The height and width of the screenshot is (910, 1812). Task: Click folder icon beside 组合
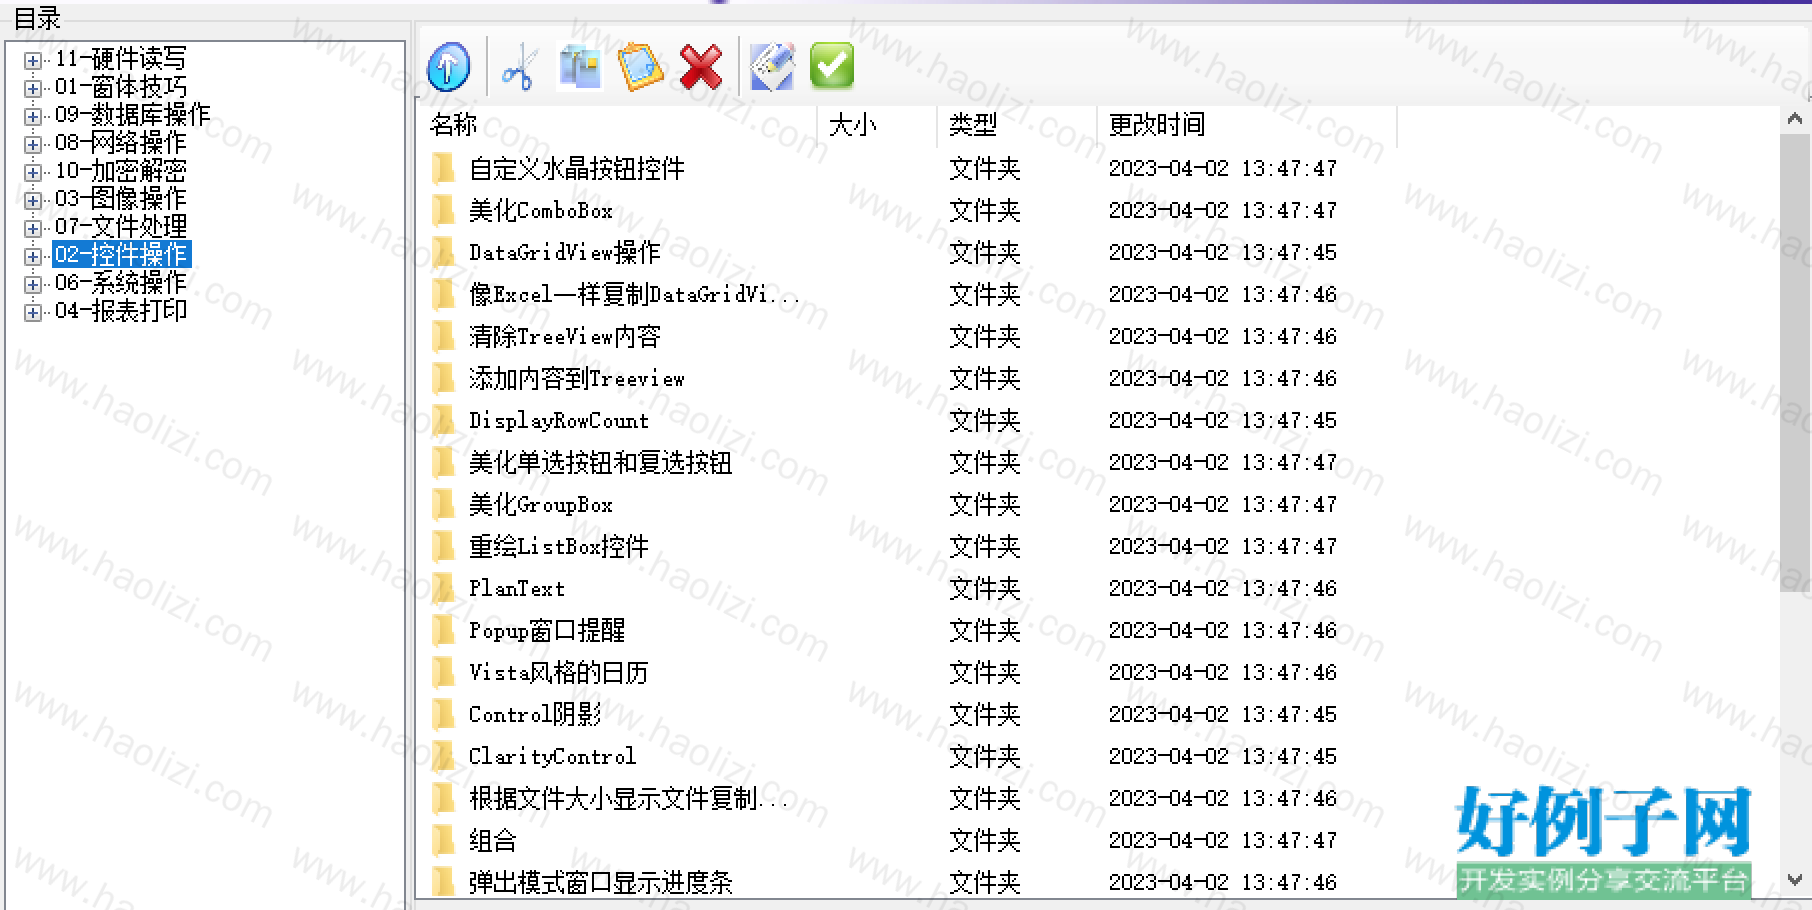tap(443, 840)
